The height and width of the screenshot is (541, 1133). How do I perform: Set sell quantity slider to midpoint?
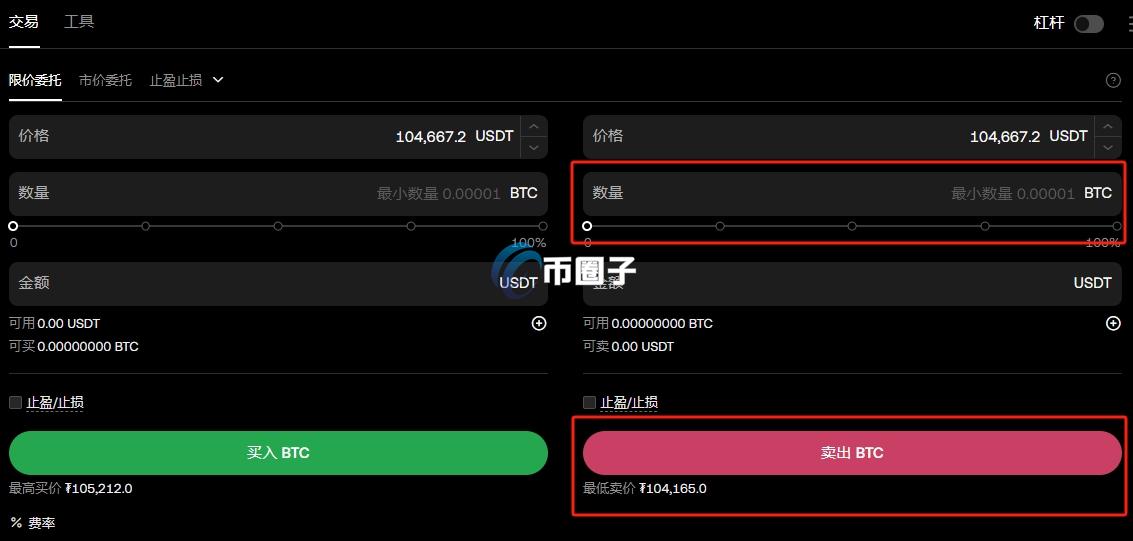(852, 226)
